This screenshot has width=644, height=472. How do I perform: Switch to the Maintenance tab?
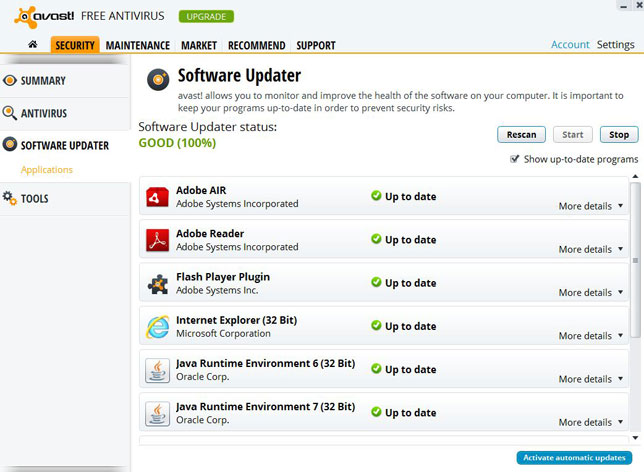click(138, 45)
